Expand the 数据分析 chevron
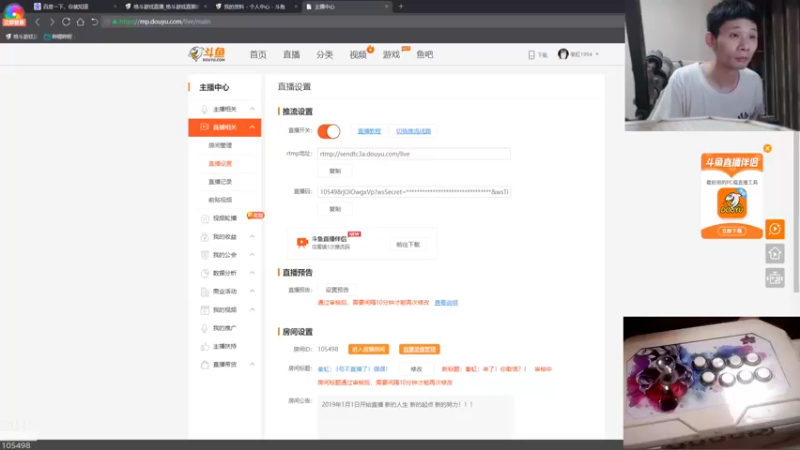This screenshot has width=800, height=450. (x=252, y=273)
